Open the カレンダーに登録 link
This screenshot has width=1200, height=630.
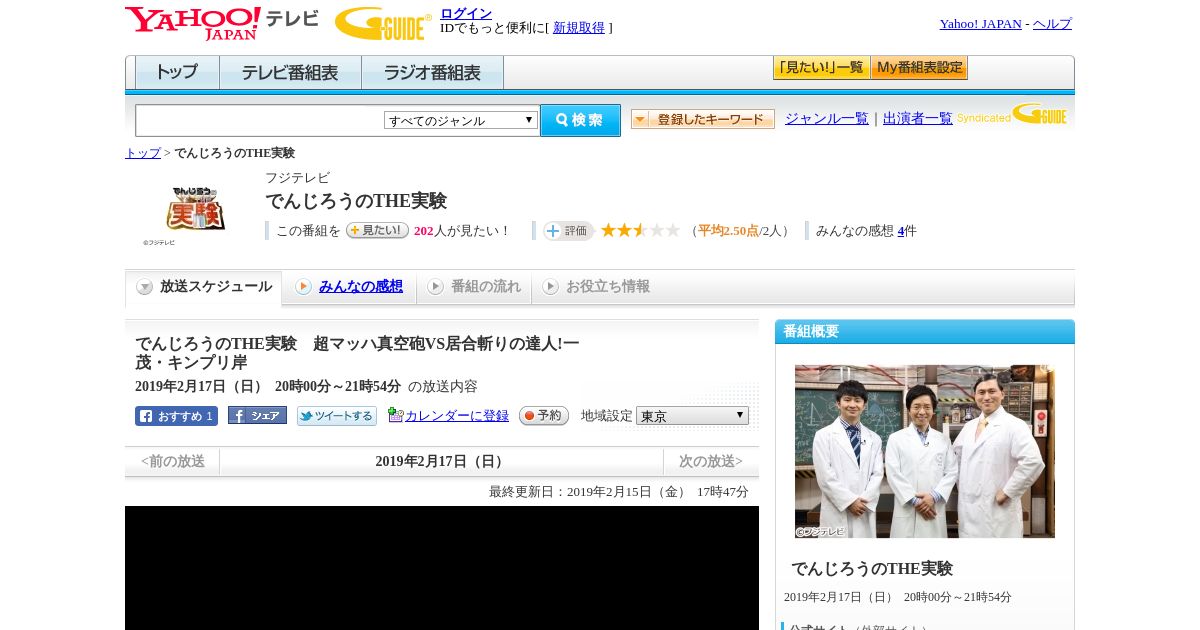click(457, 415)
